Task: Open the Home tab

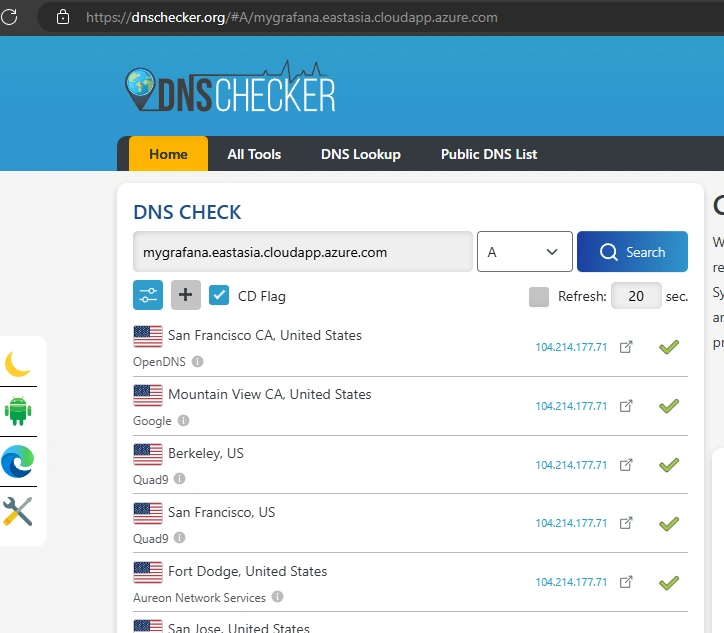Action: click(168, 154)
